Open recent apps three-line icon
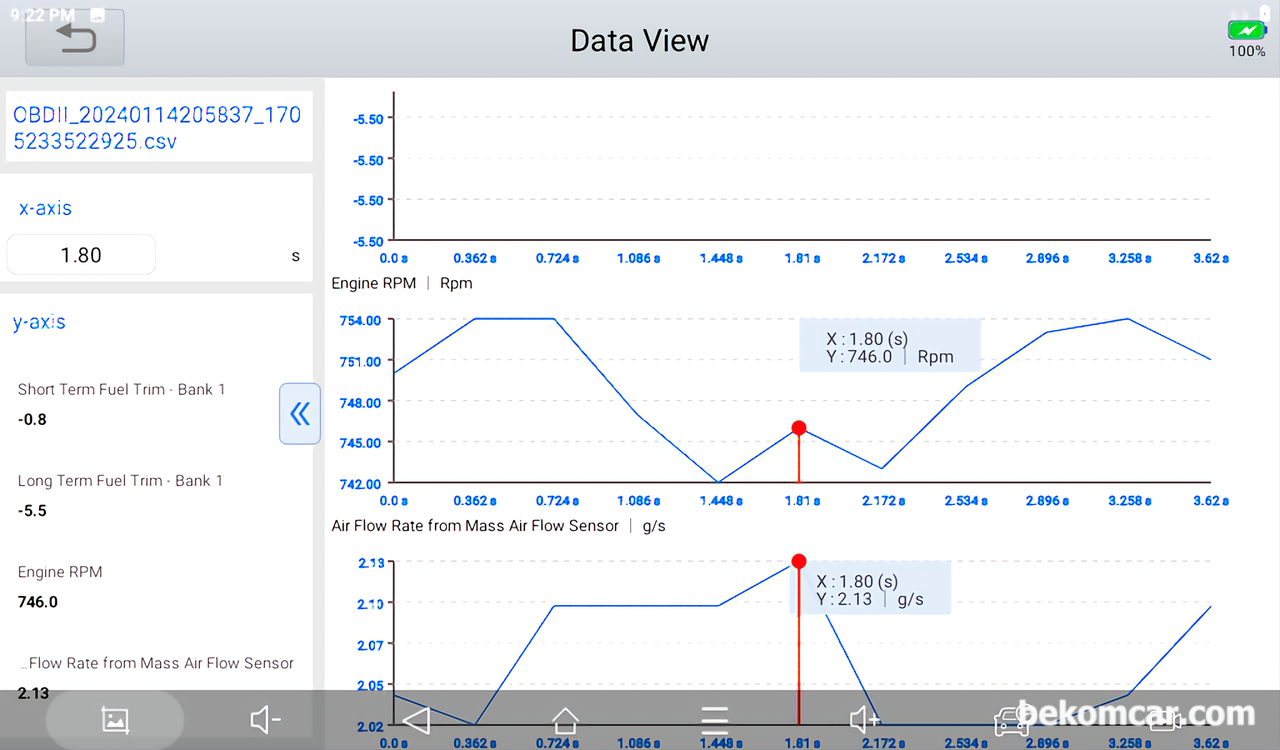Viewport: 1280px width, 750px height. (714, 719)
